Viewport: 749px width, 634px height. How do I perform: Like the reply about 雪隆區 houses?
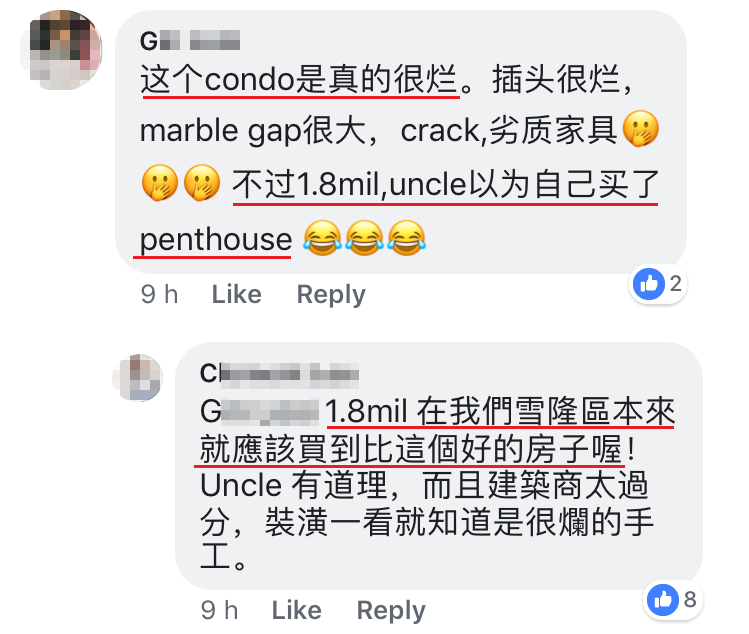pyautogui.click(x=297, y=610)
